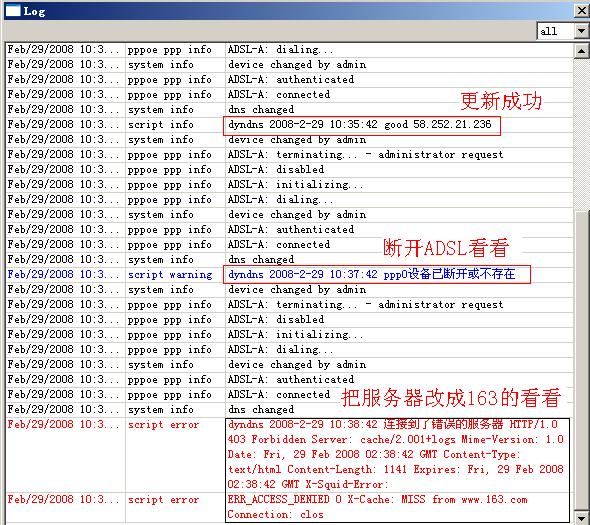Select the first 'terminating... - administrator request' row

(289, 155)
